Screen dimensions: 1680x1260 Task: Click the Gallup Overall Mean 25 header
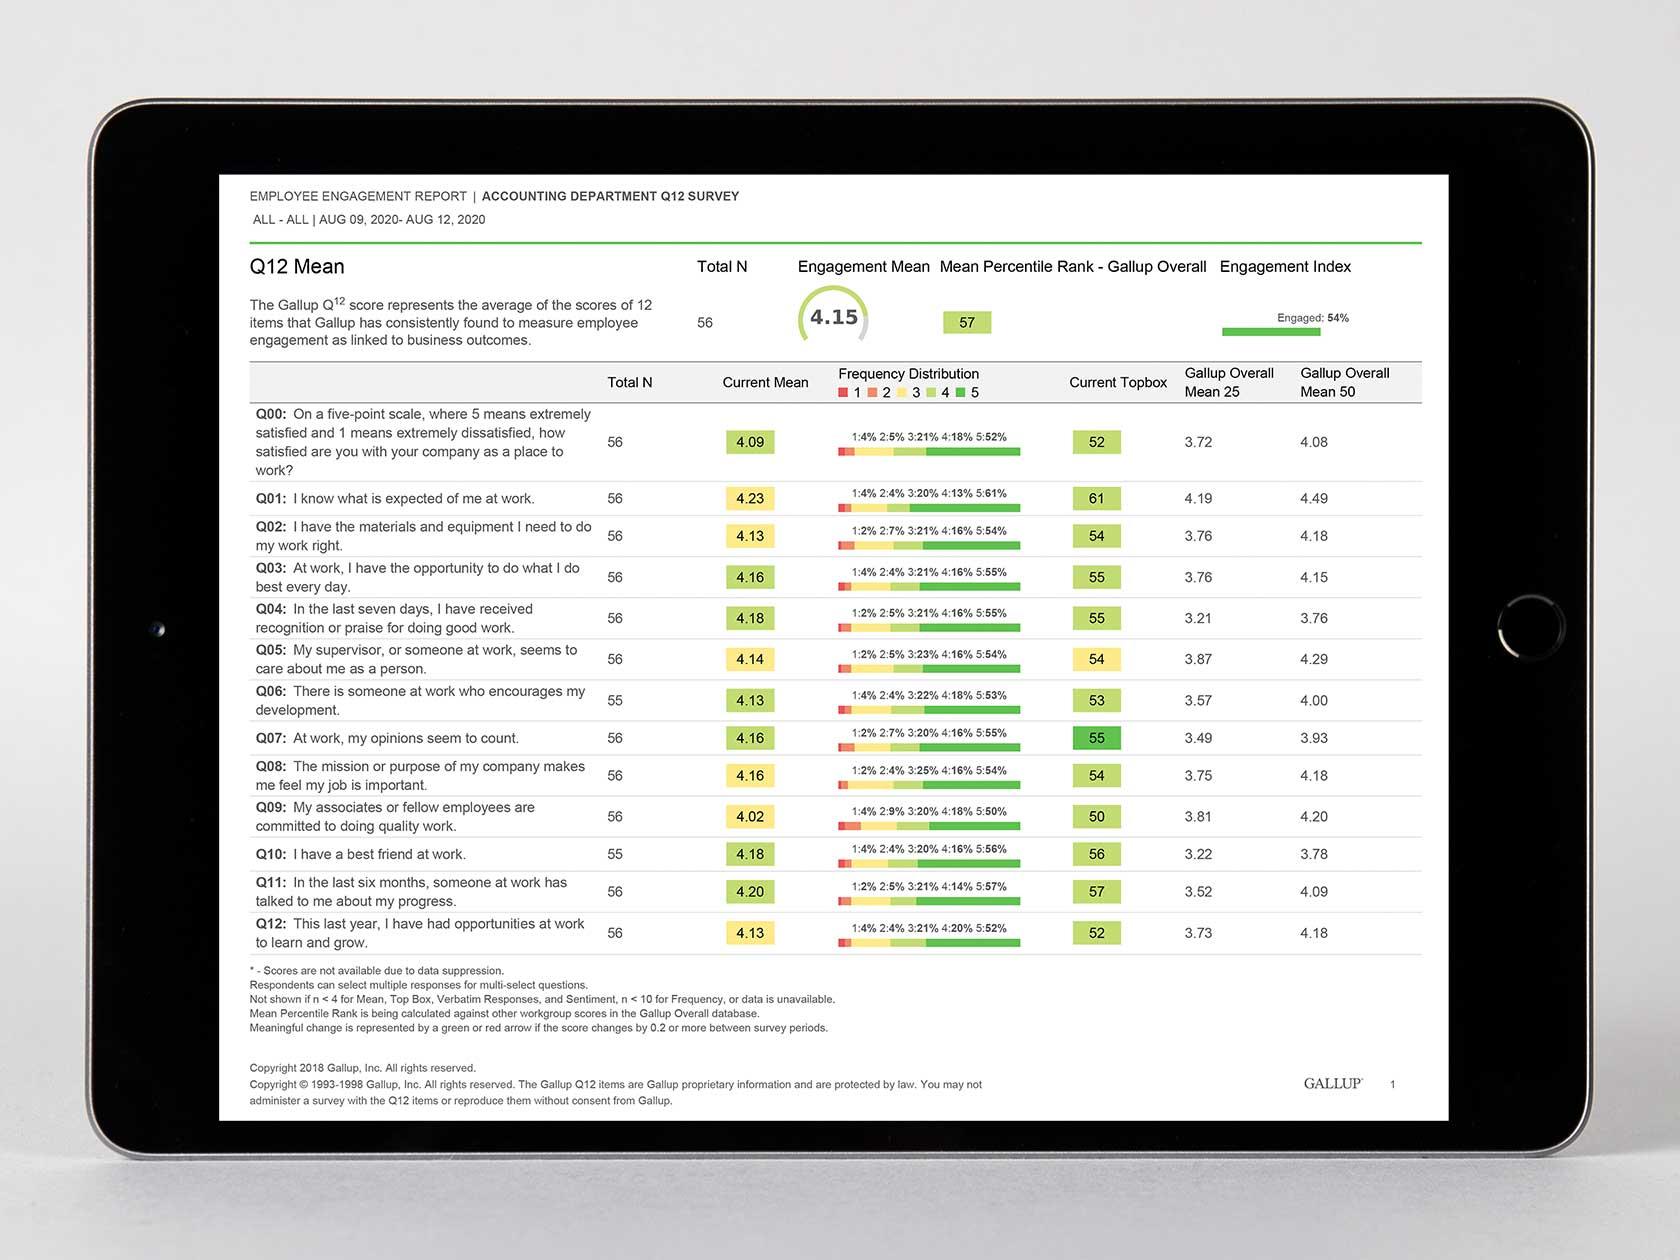click(x=1229, y=382)
